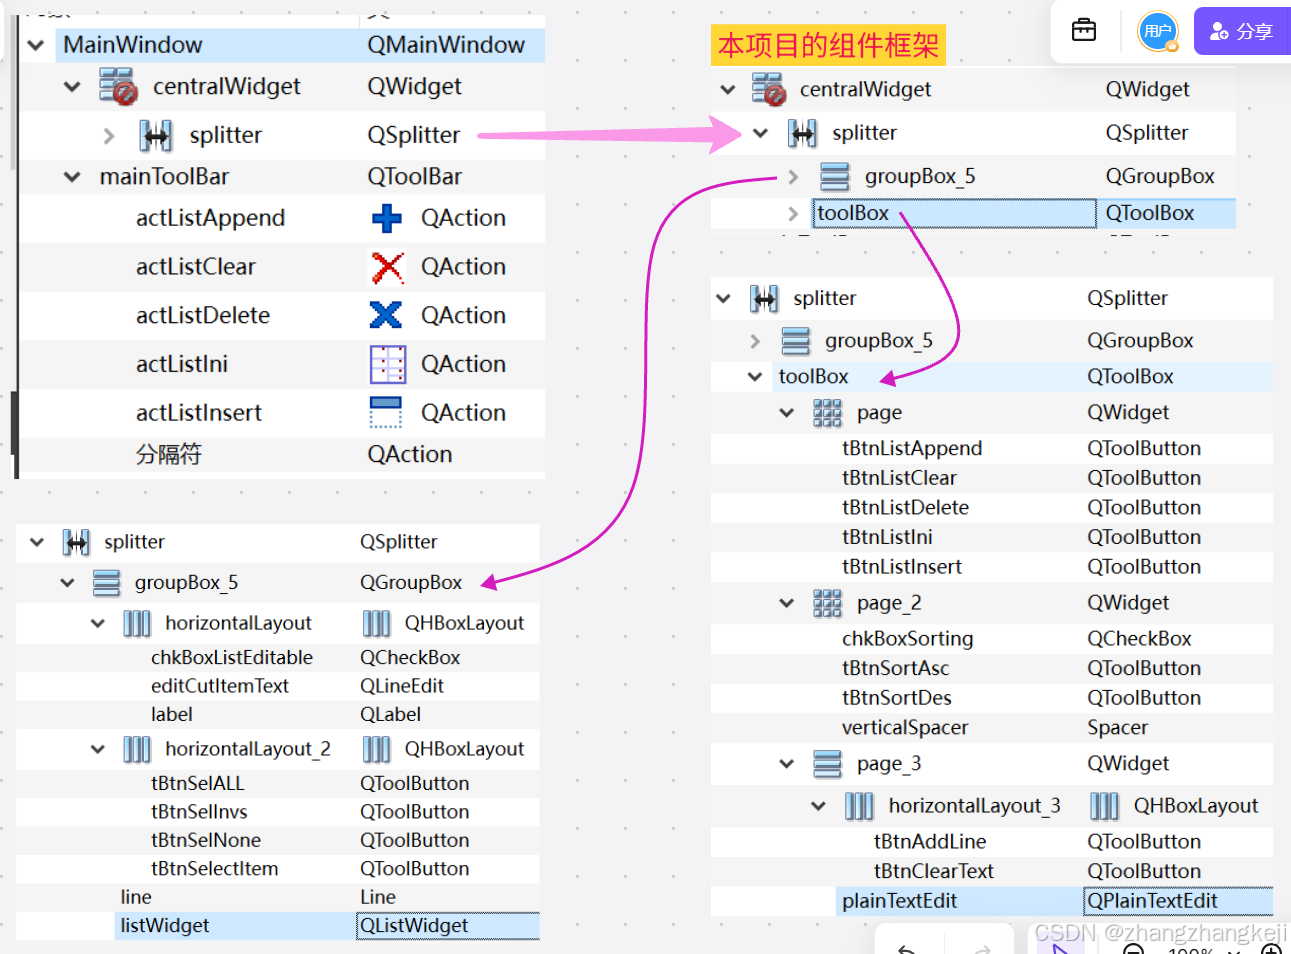Click the QPlainTextEdit class cell
This screenshot has width=1291, height=954.
coord(1178,901)
